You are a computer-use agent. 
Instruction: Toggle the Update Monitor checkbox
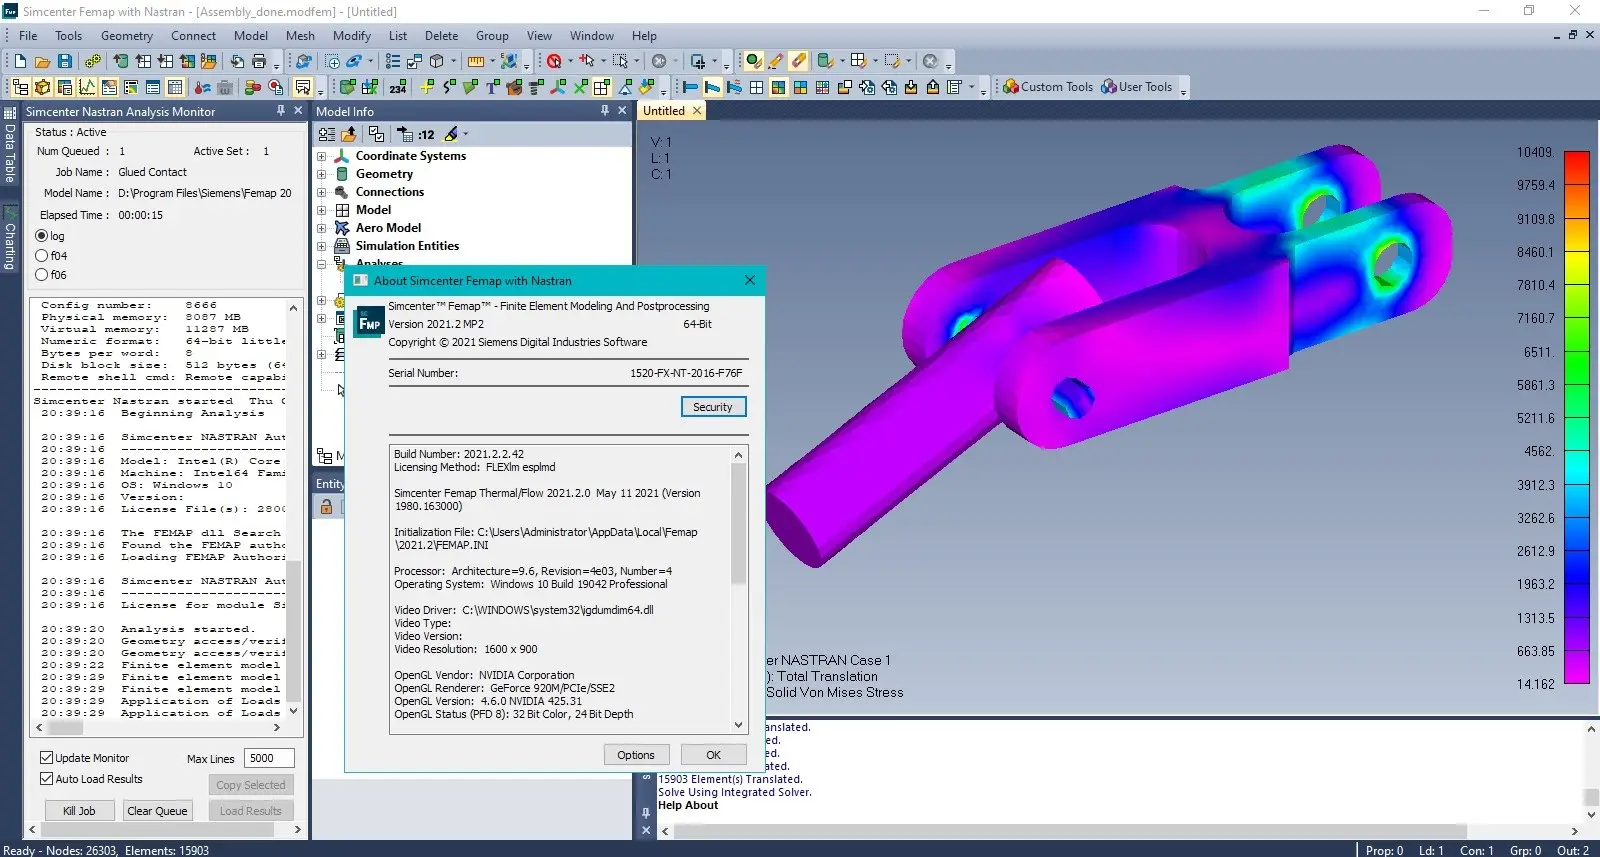click(x=46, y=757)
